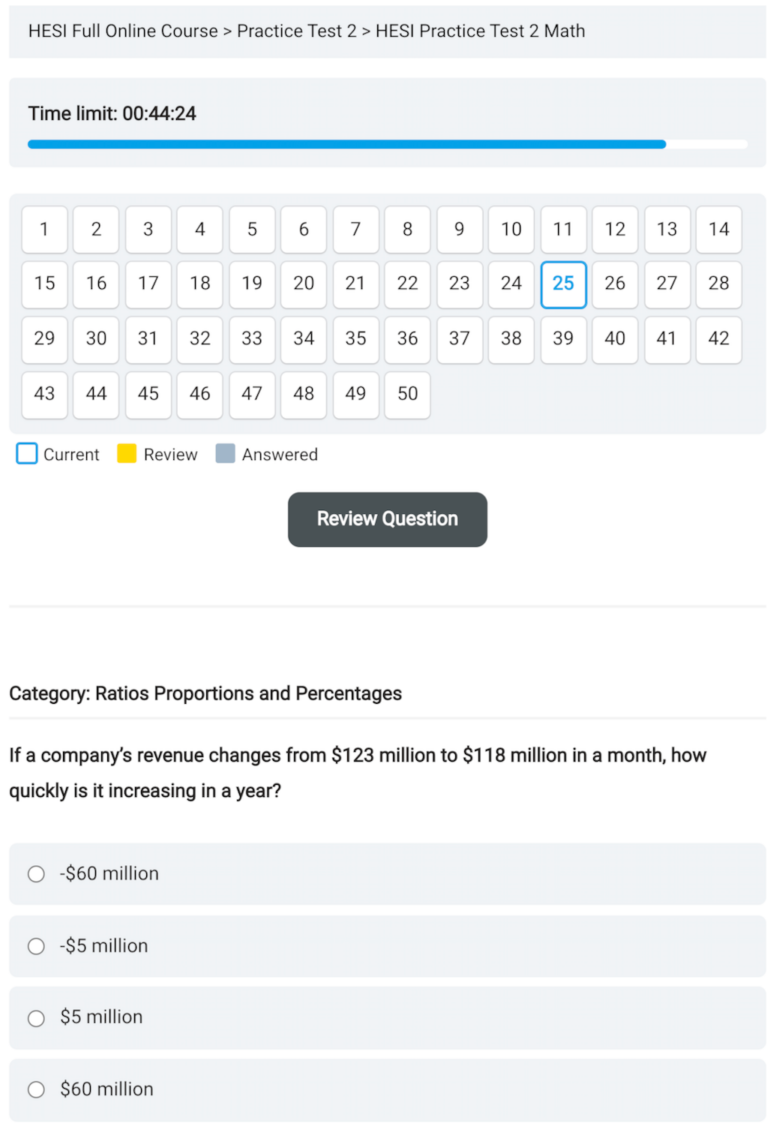768x1139 pixels.
Task: Go to Practice Test 2 via breadcrumb
Action: tap(296, 31)
